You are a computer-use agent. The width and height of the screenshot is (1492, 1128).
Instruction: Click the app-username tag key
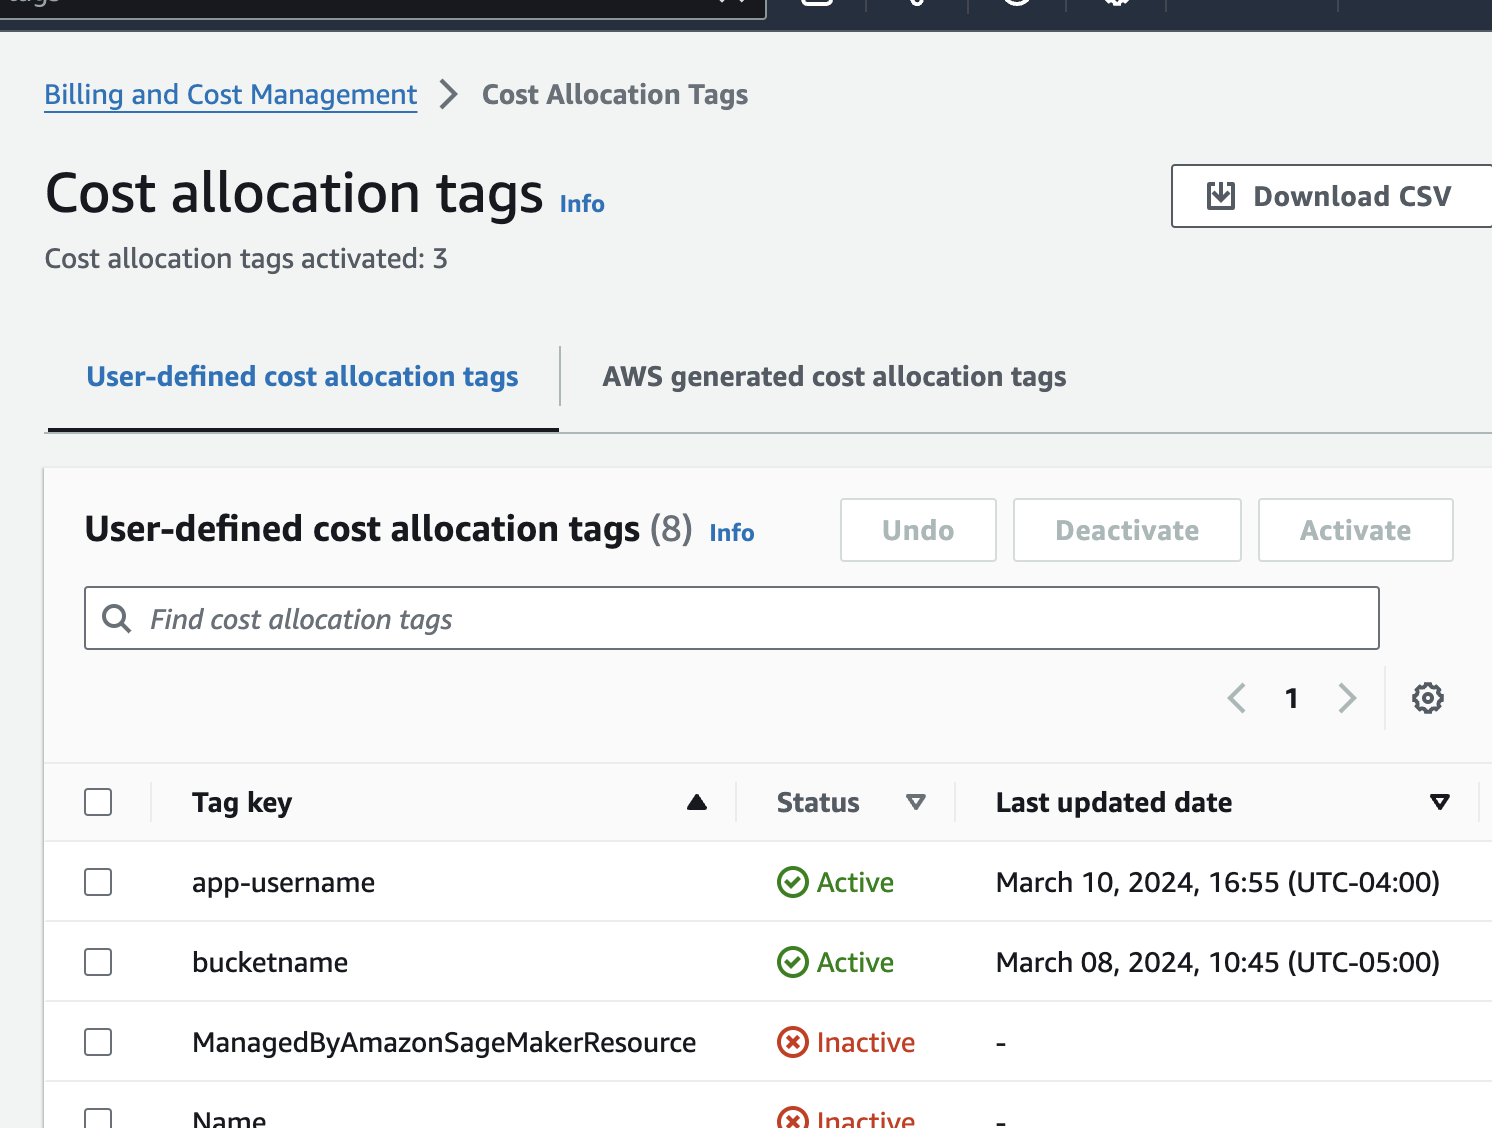pos(283,882)
